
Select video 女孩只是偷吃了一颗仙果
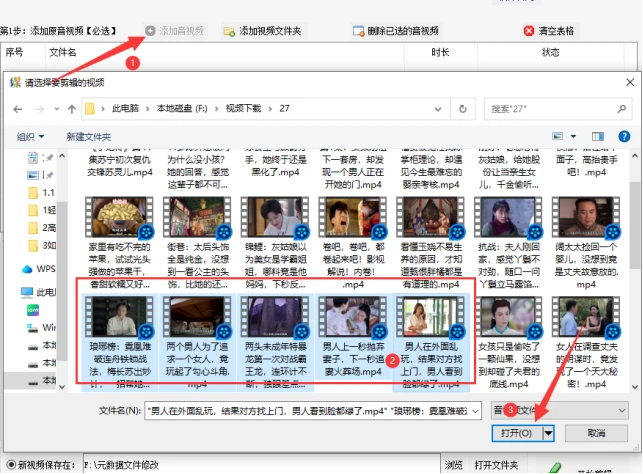pyautogui.click(x=508, y=342)
